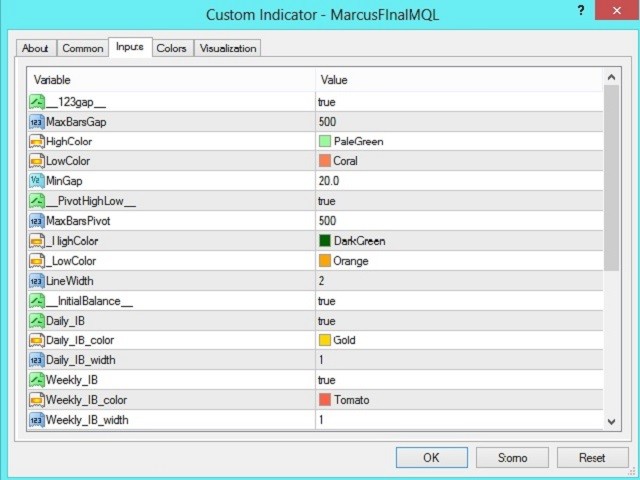This screenshot has height=480, width=640.
Task: Select the Inputs tab
Action: pyautogui.click(x=130, y=47)
